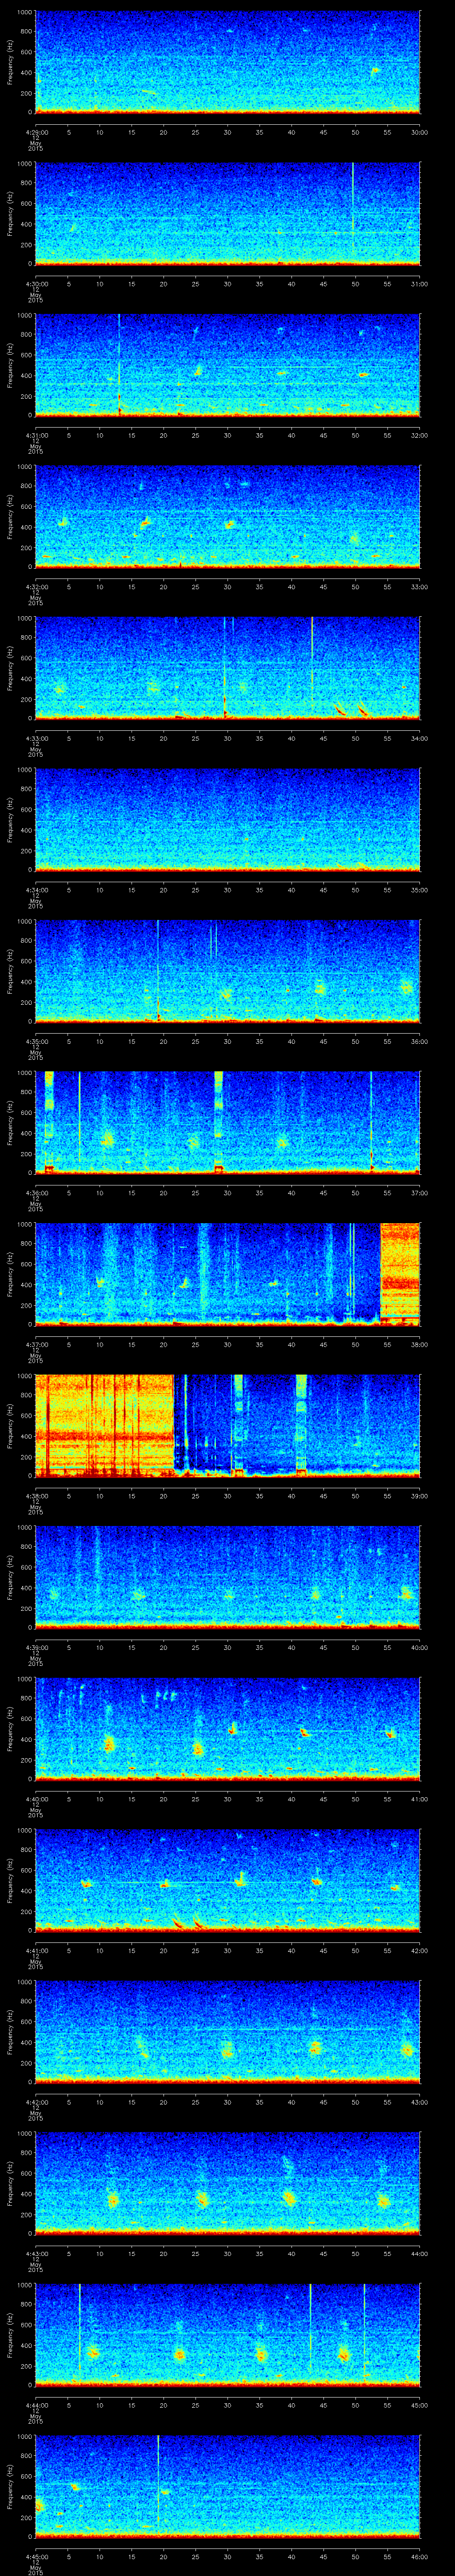Select the spectrogram plot beginning at 4:29:00

coord(227,62)
